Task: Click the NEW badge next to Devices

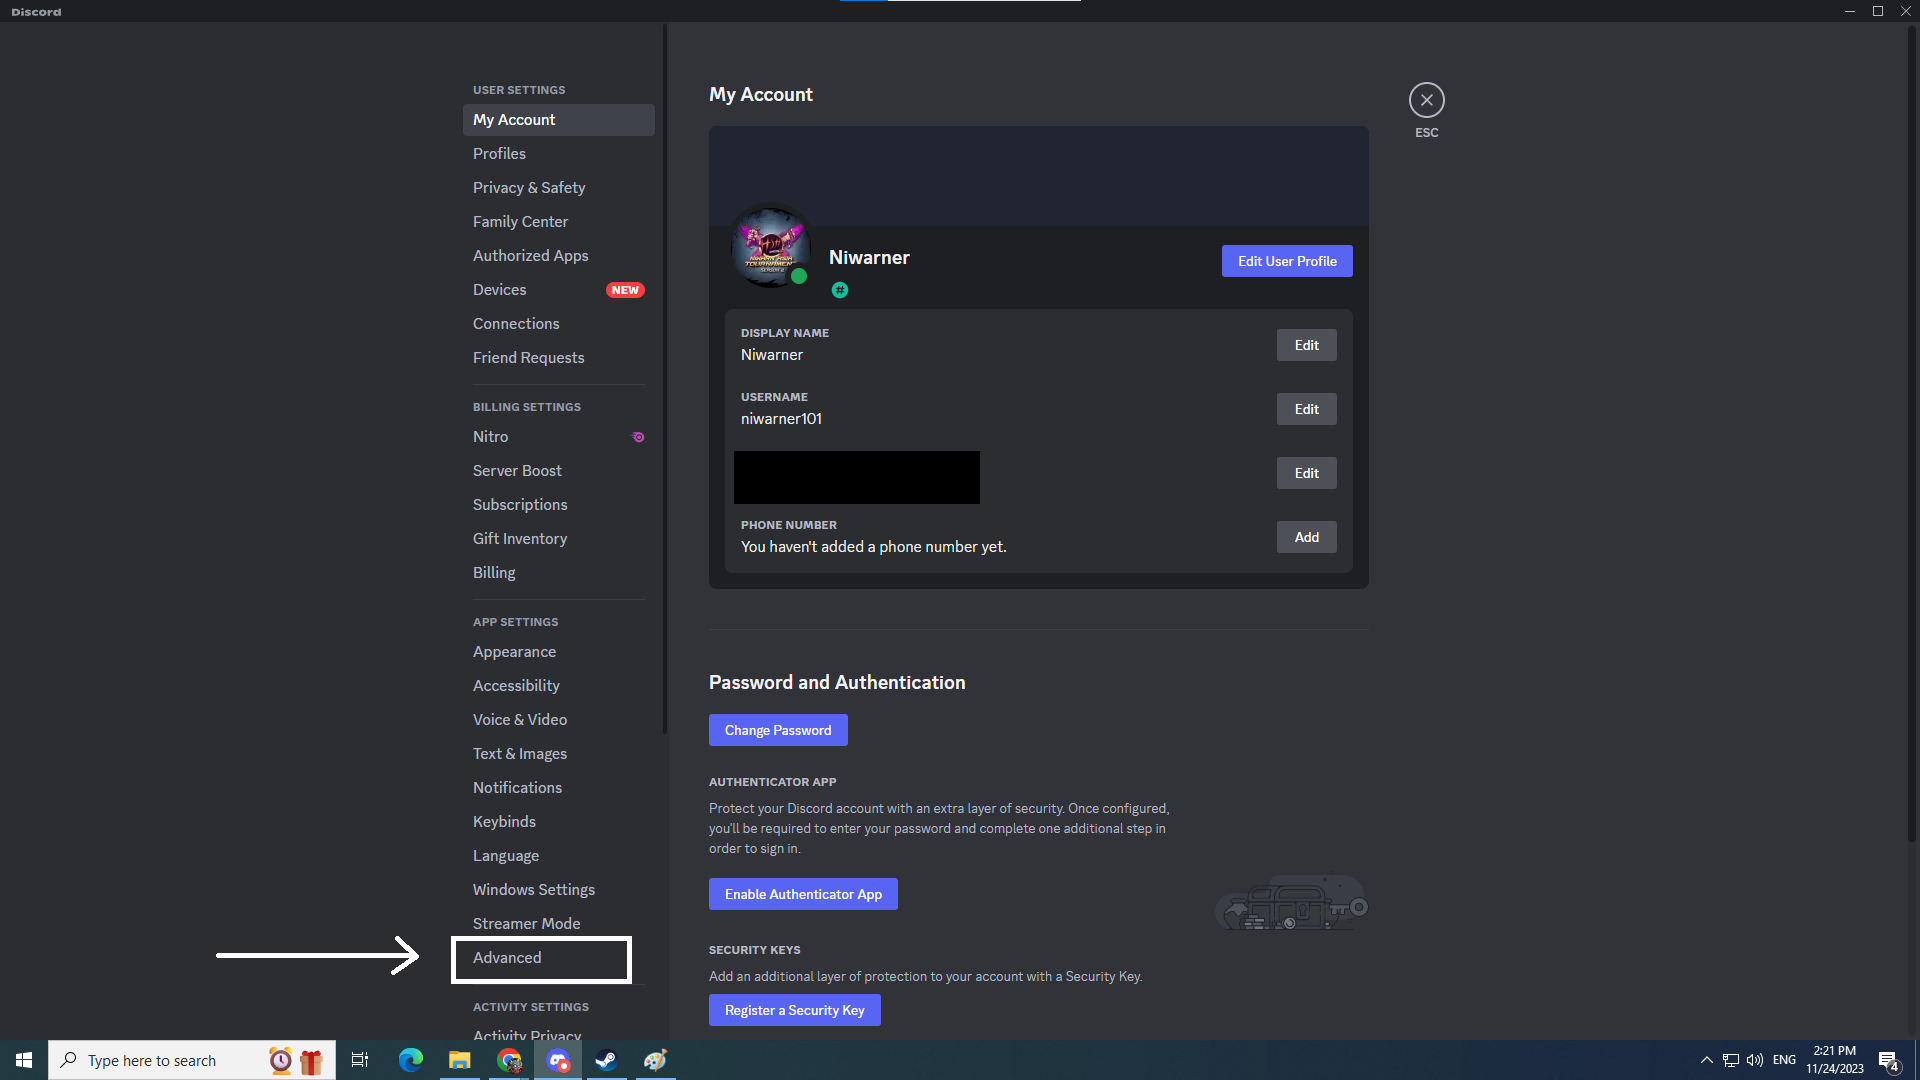Action: click(x=625, y=290)
